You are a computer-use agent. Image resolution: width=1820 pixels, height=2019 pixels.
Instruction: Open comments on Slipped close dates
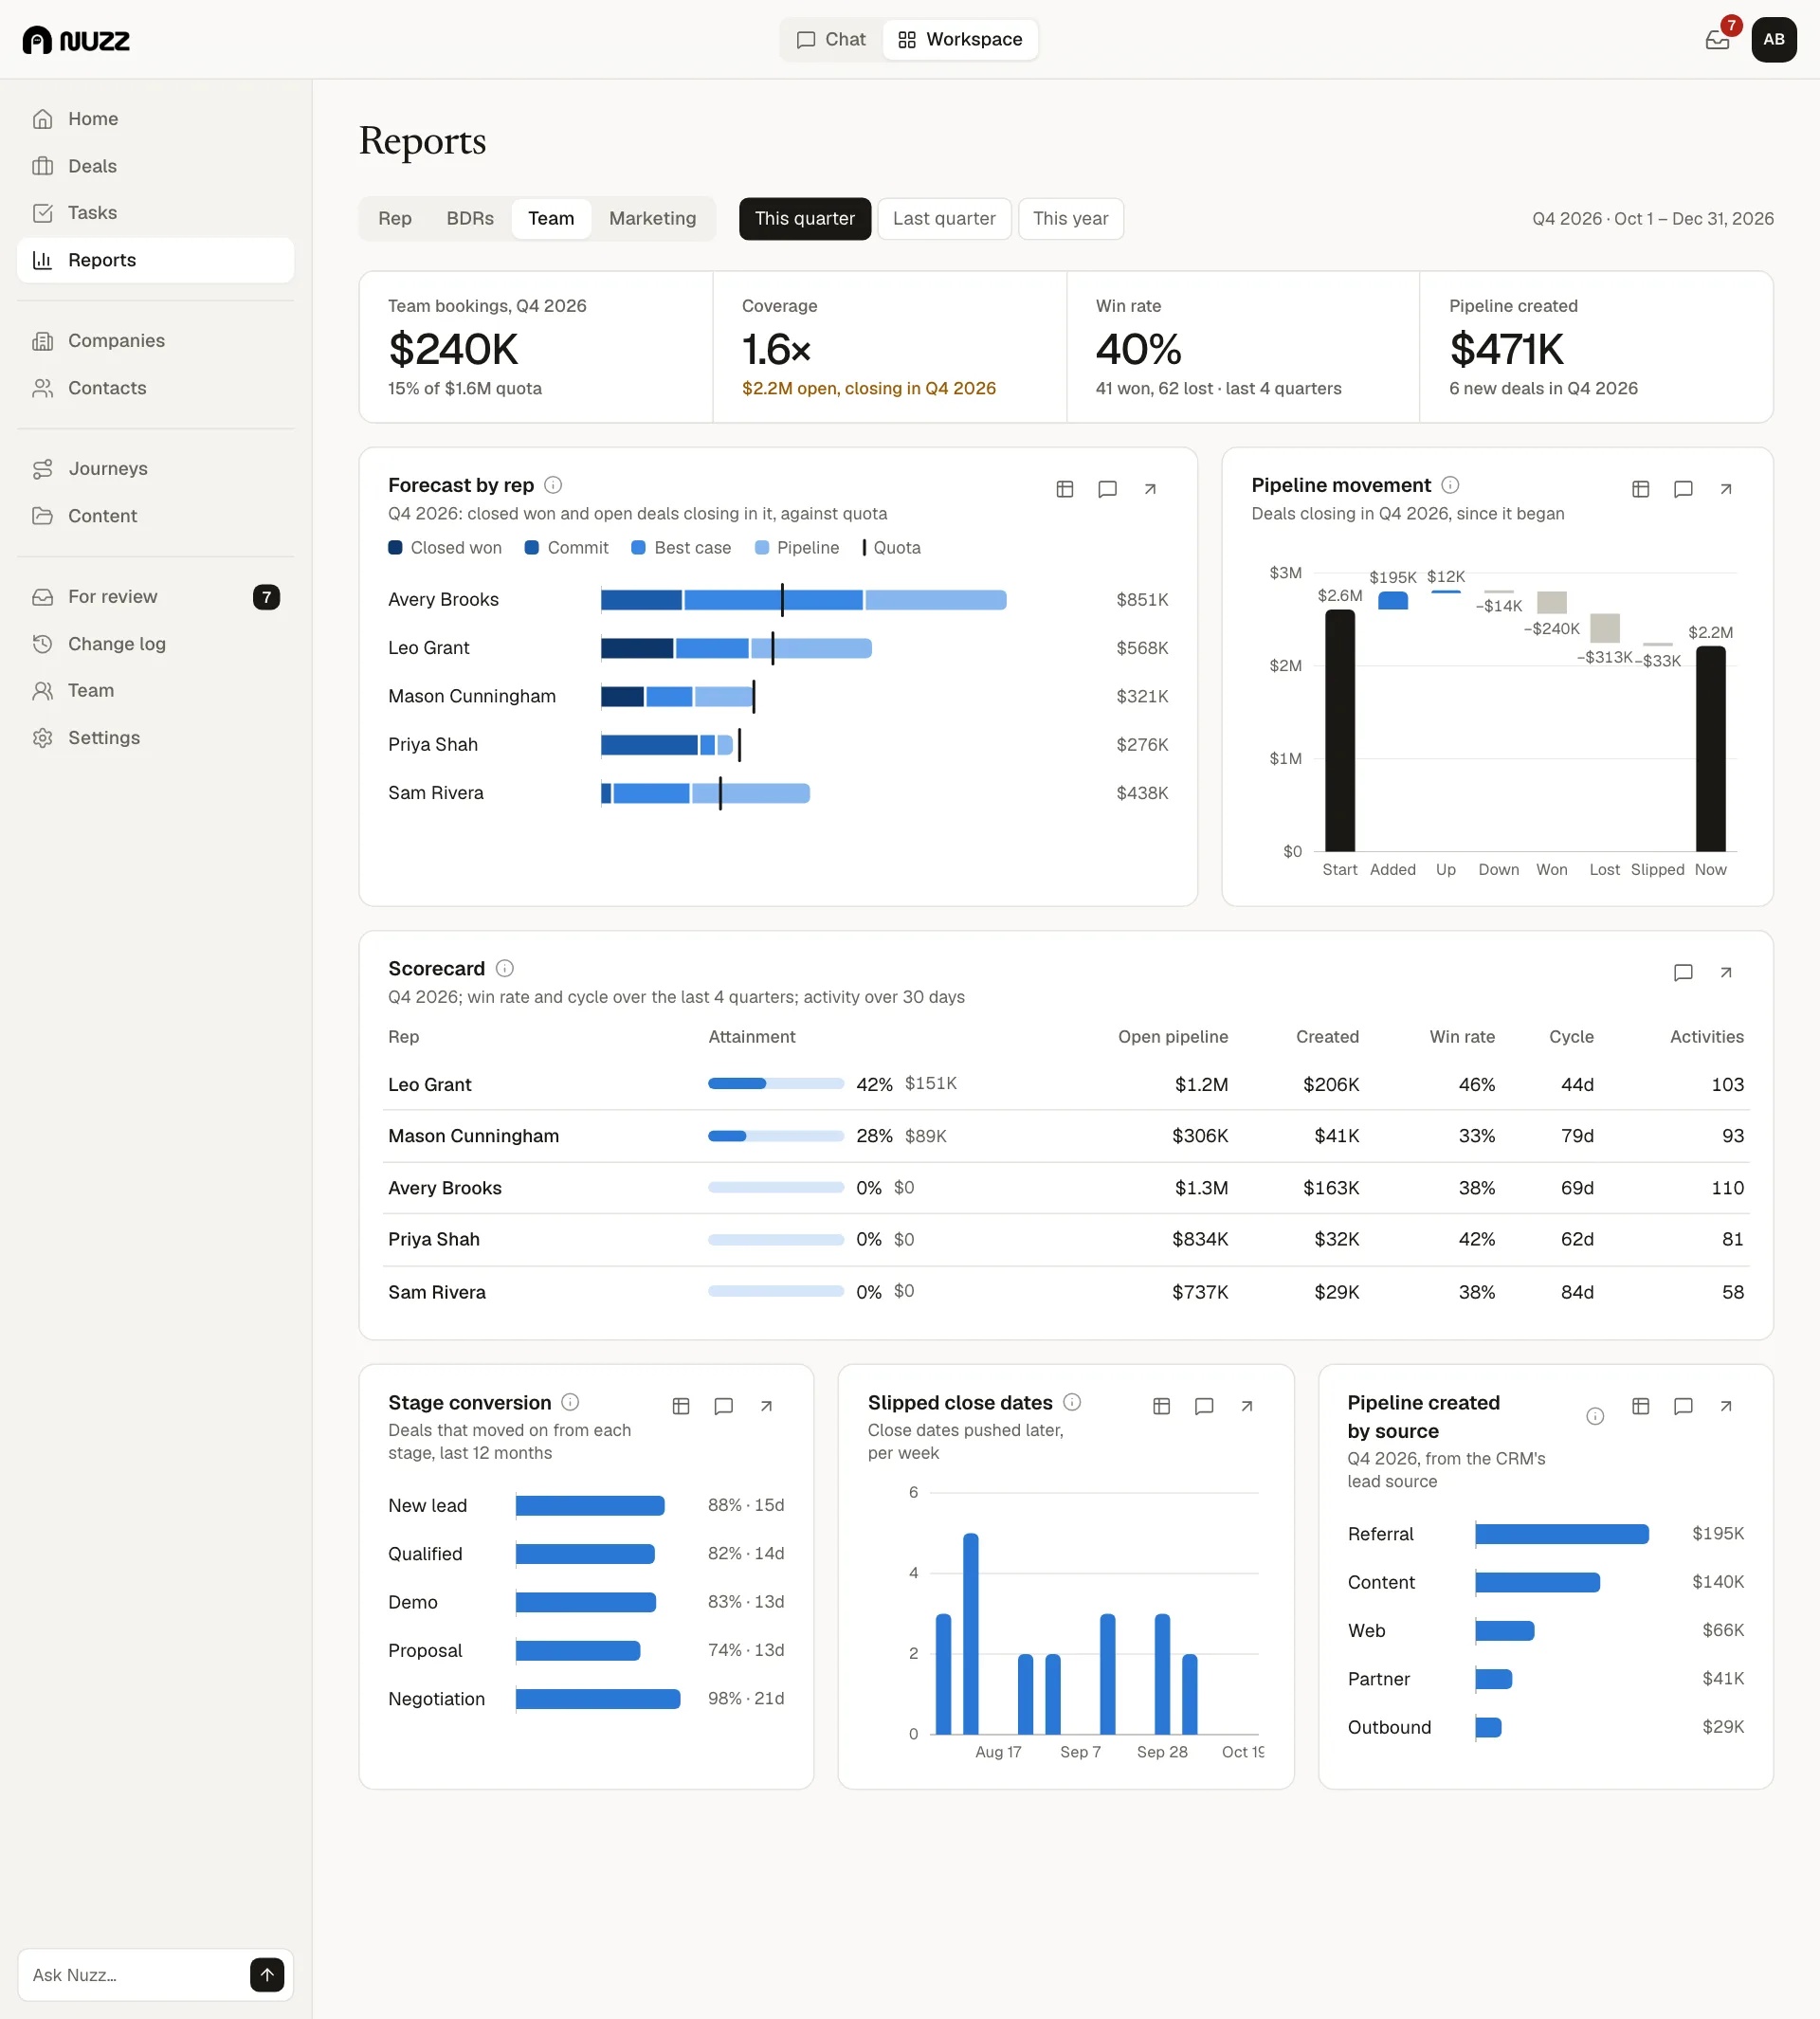coord(1204,1406)
